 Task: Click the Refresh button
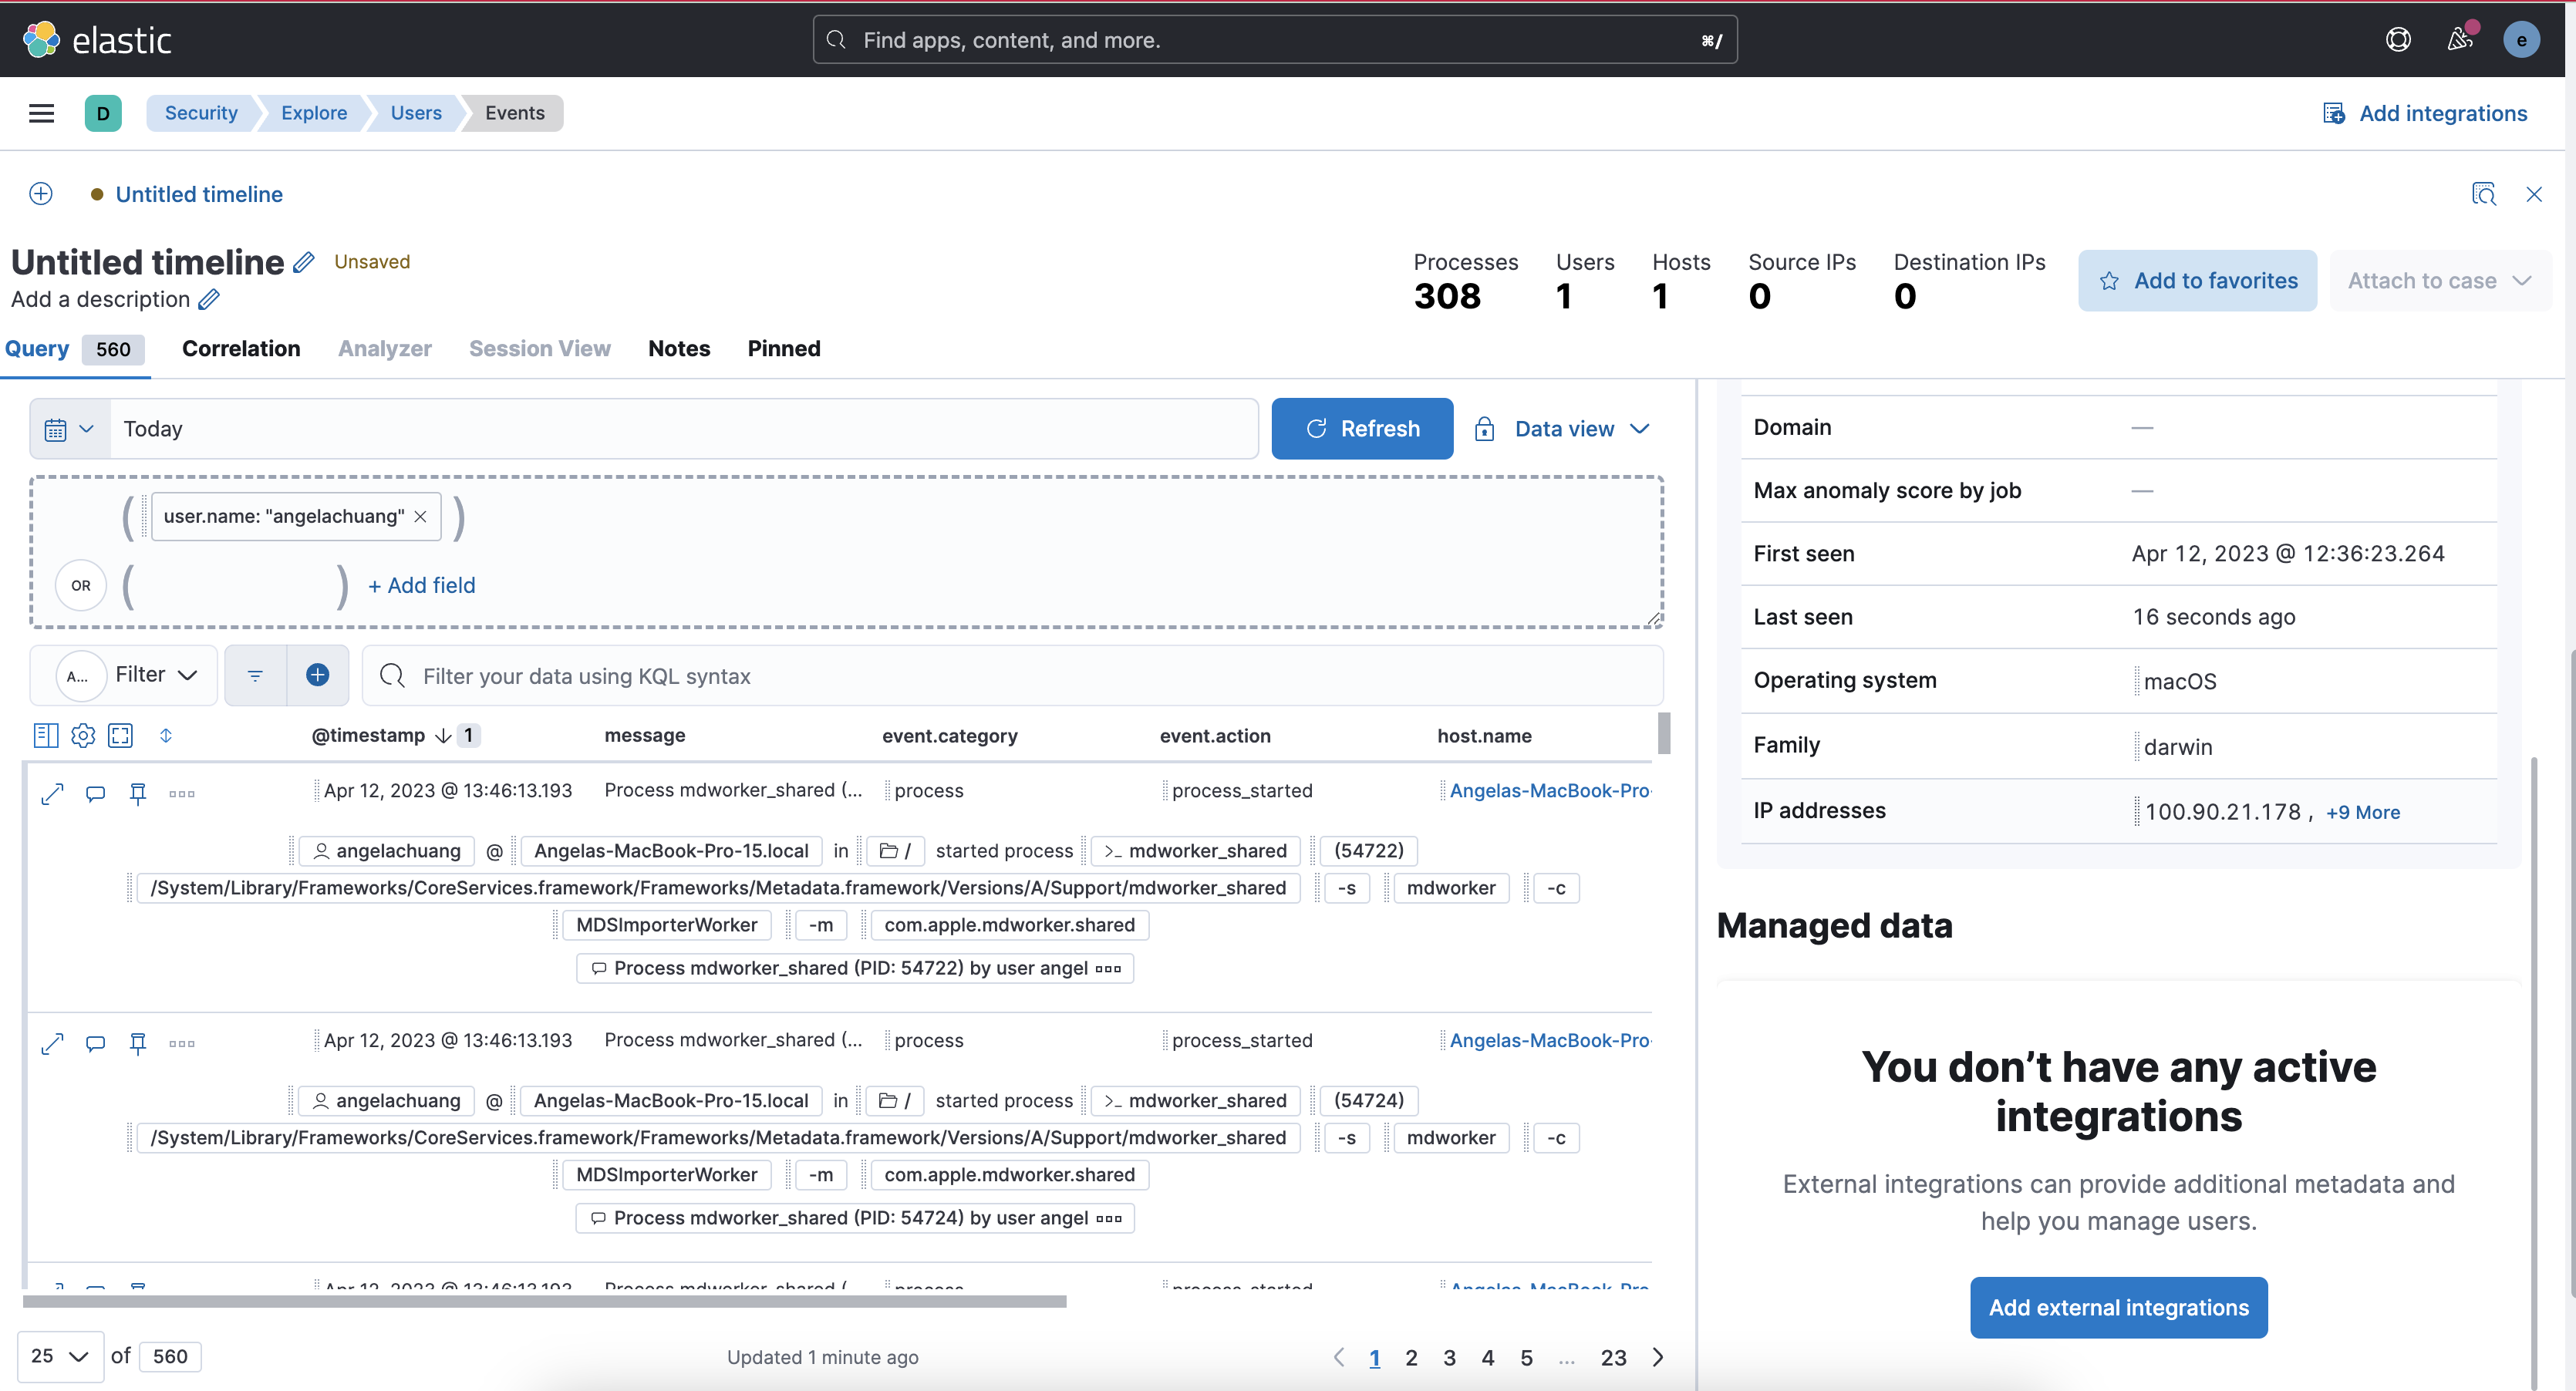1361,428
